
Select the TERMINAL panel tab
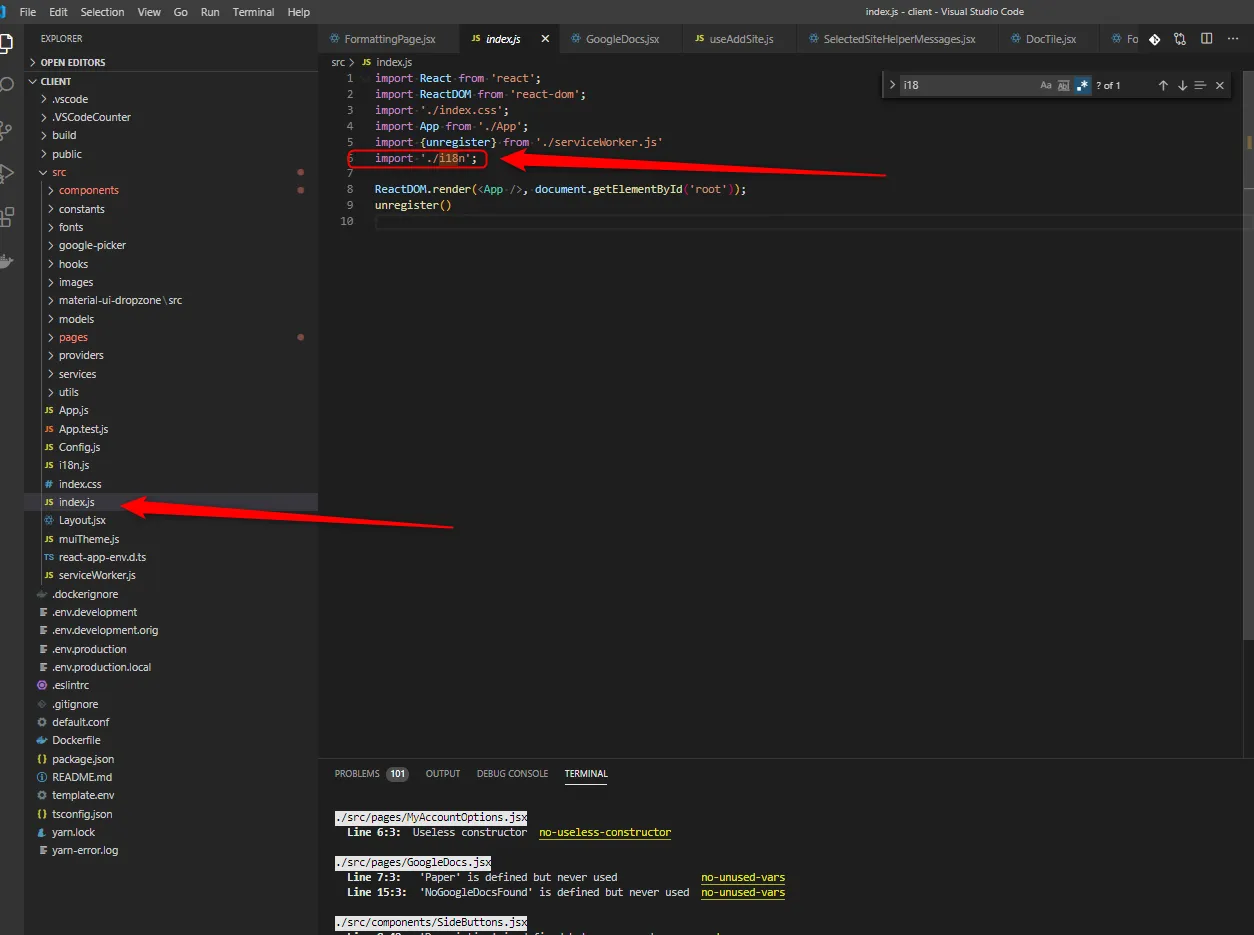586,774
